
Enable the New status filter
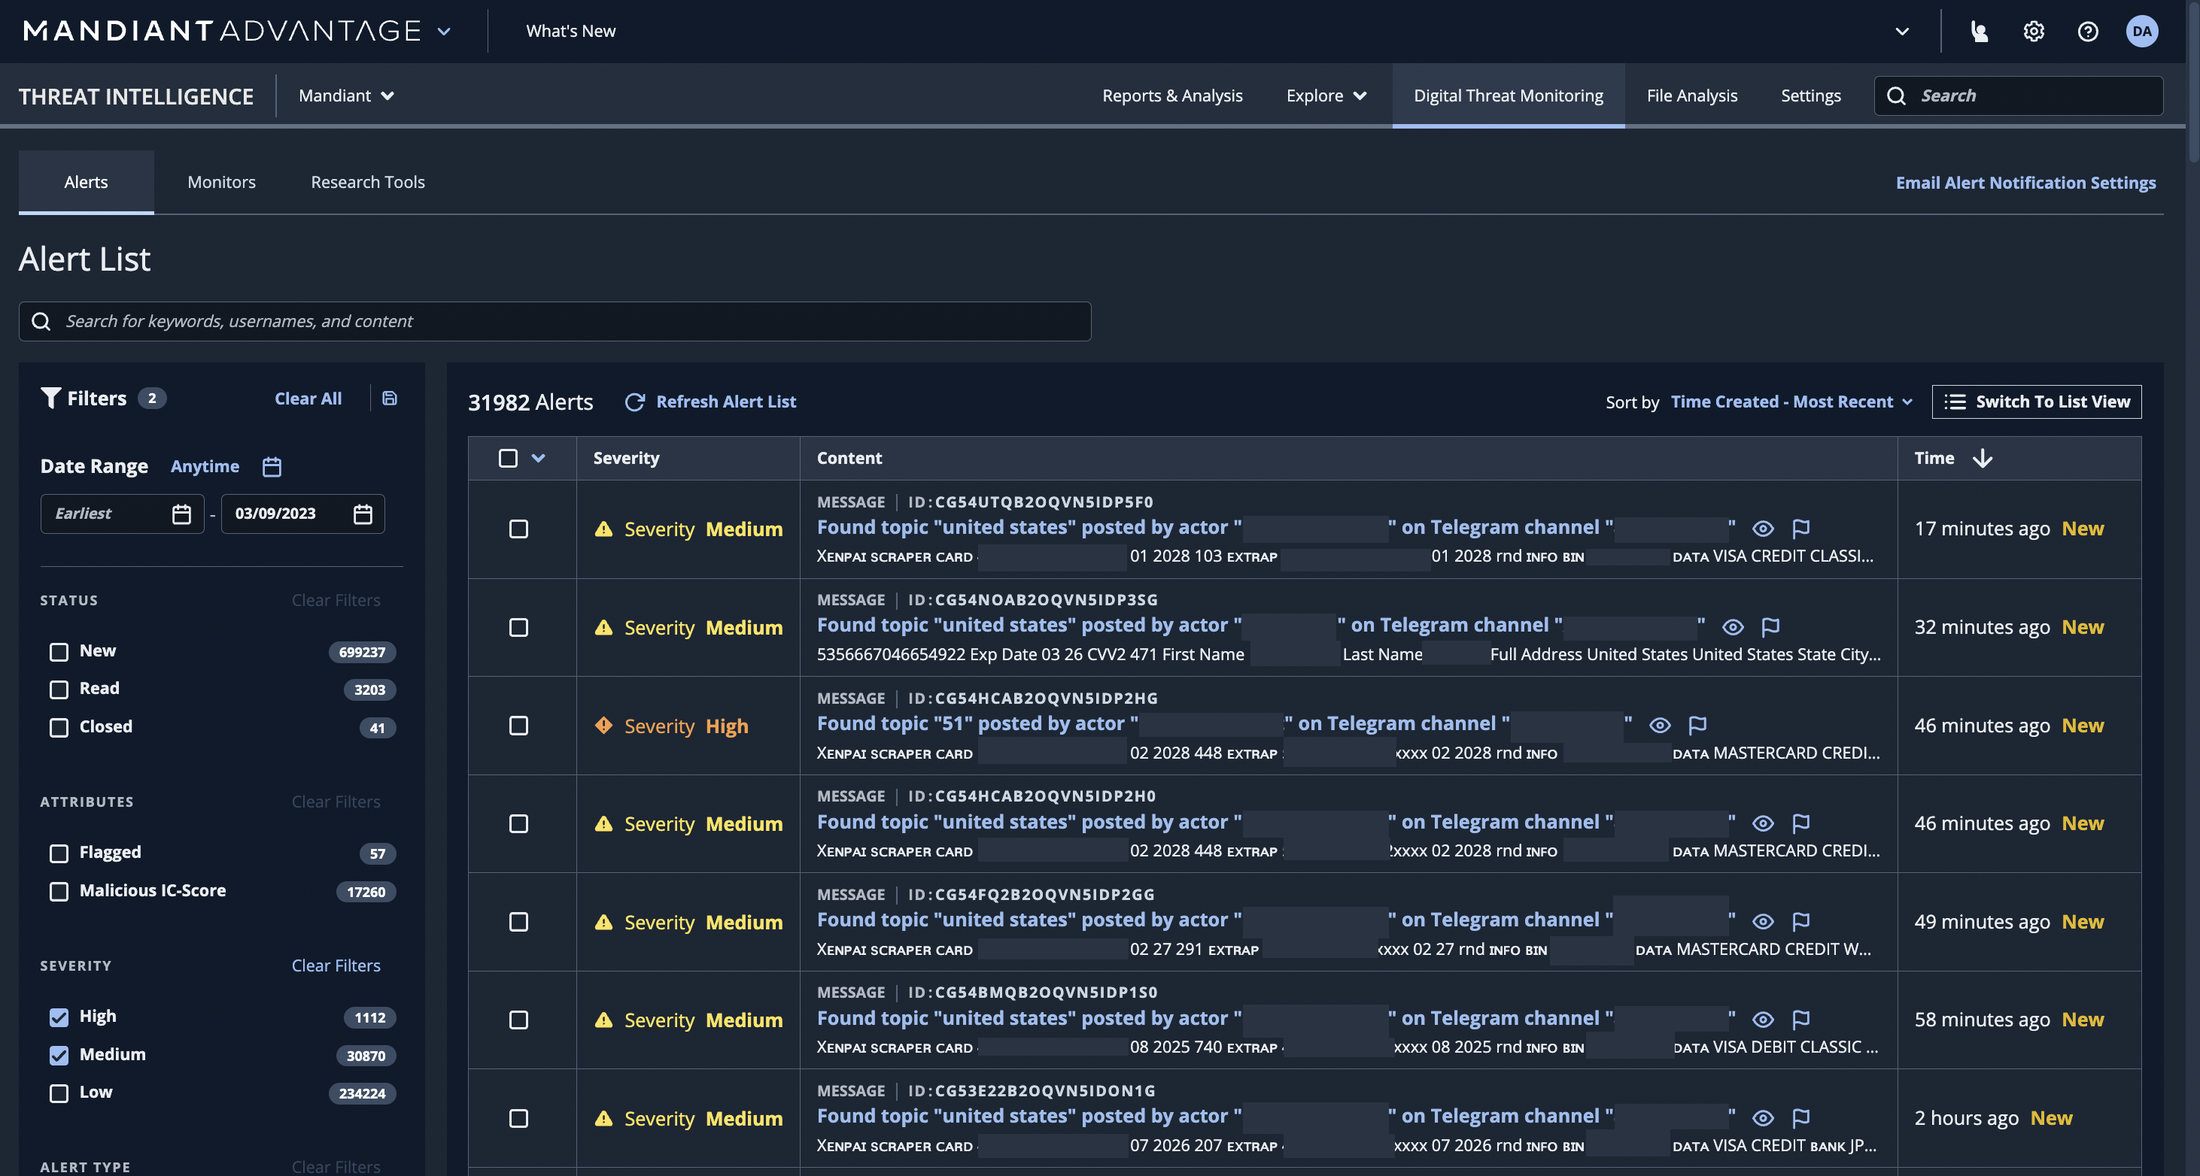click(x=58, y=651)
